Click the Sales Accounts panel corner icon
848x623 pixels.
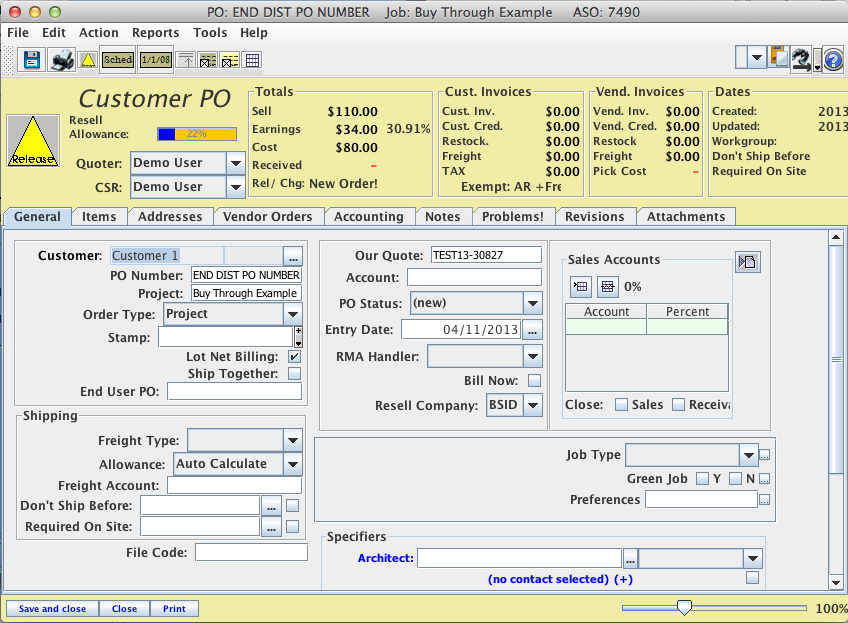(x=748, y=262)
